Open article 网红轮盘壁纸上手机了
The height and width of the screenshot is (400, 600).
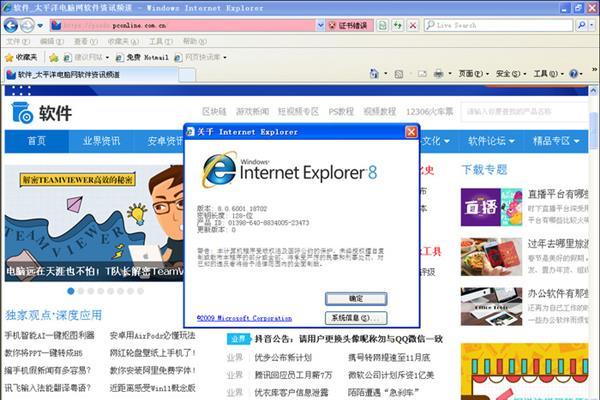coord(153,353)
